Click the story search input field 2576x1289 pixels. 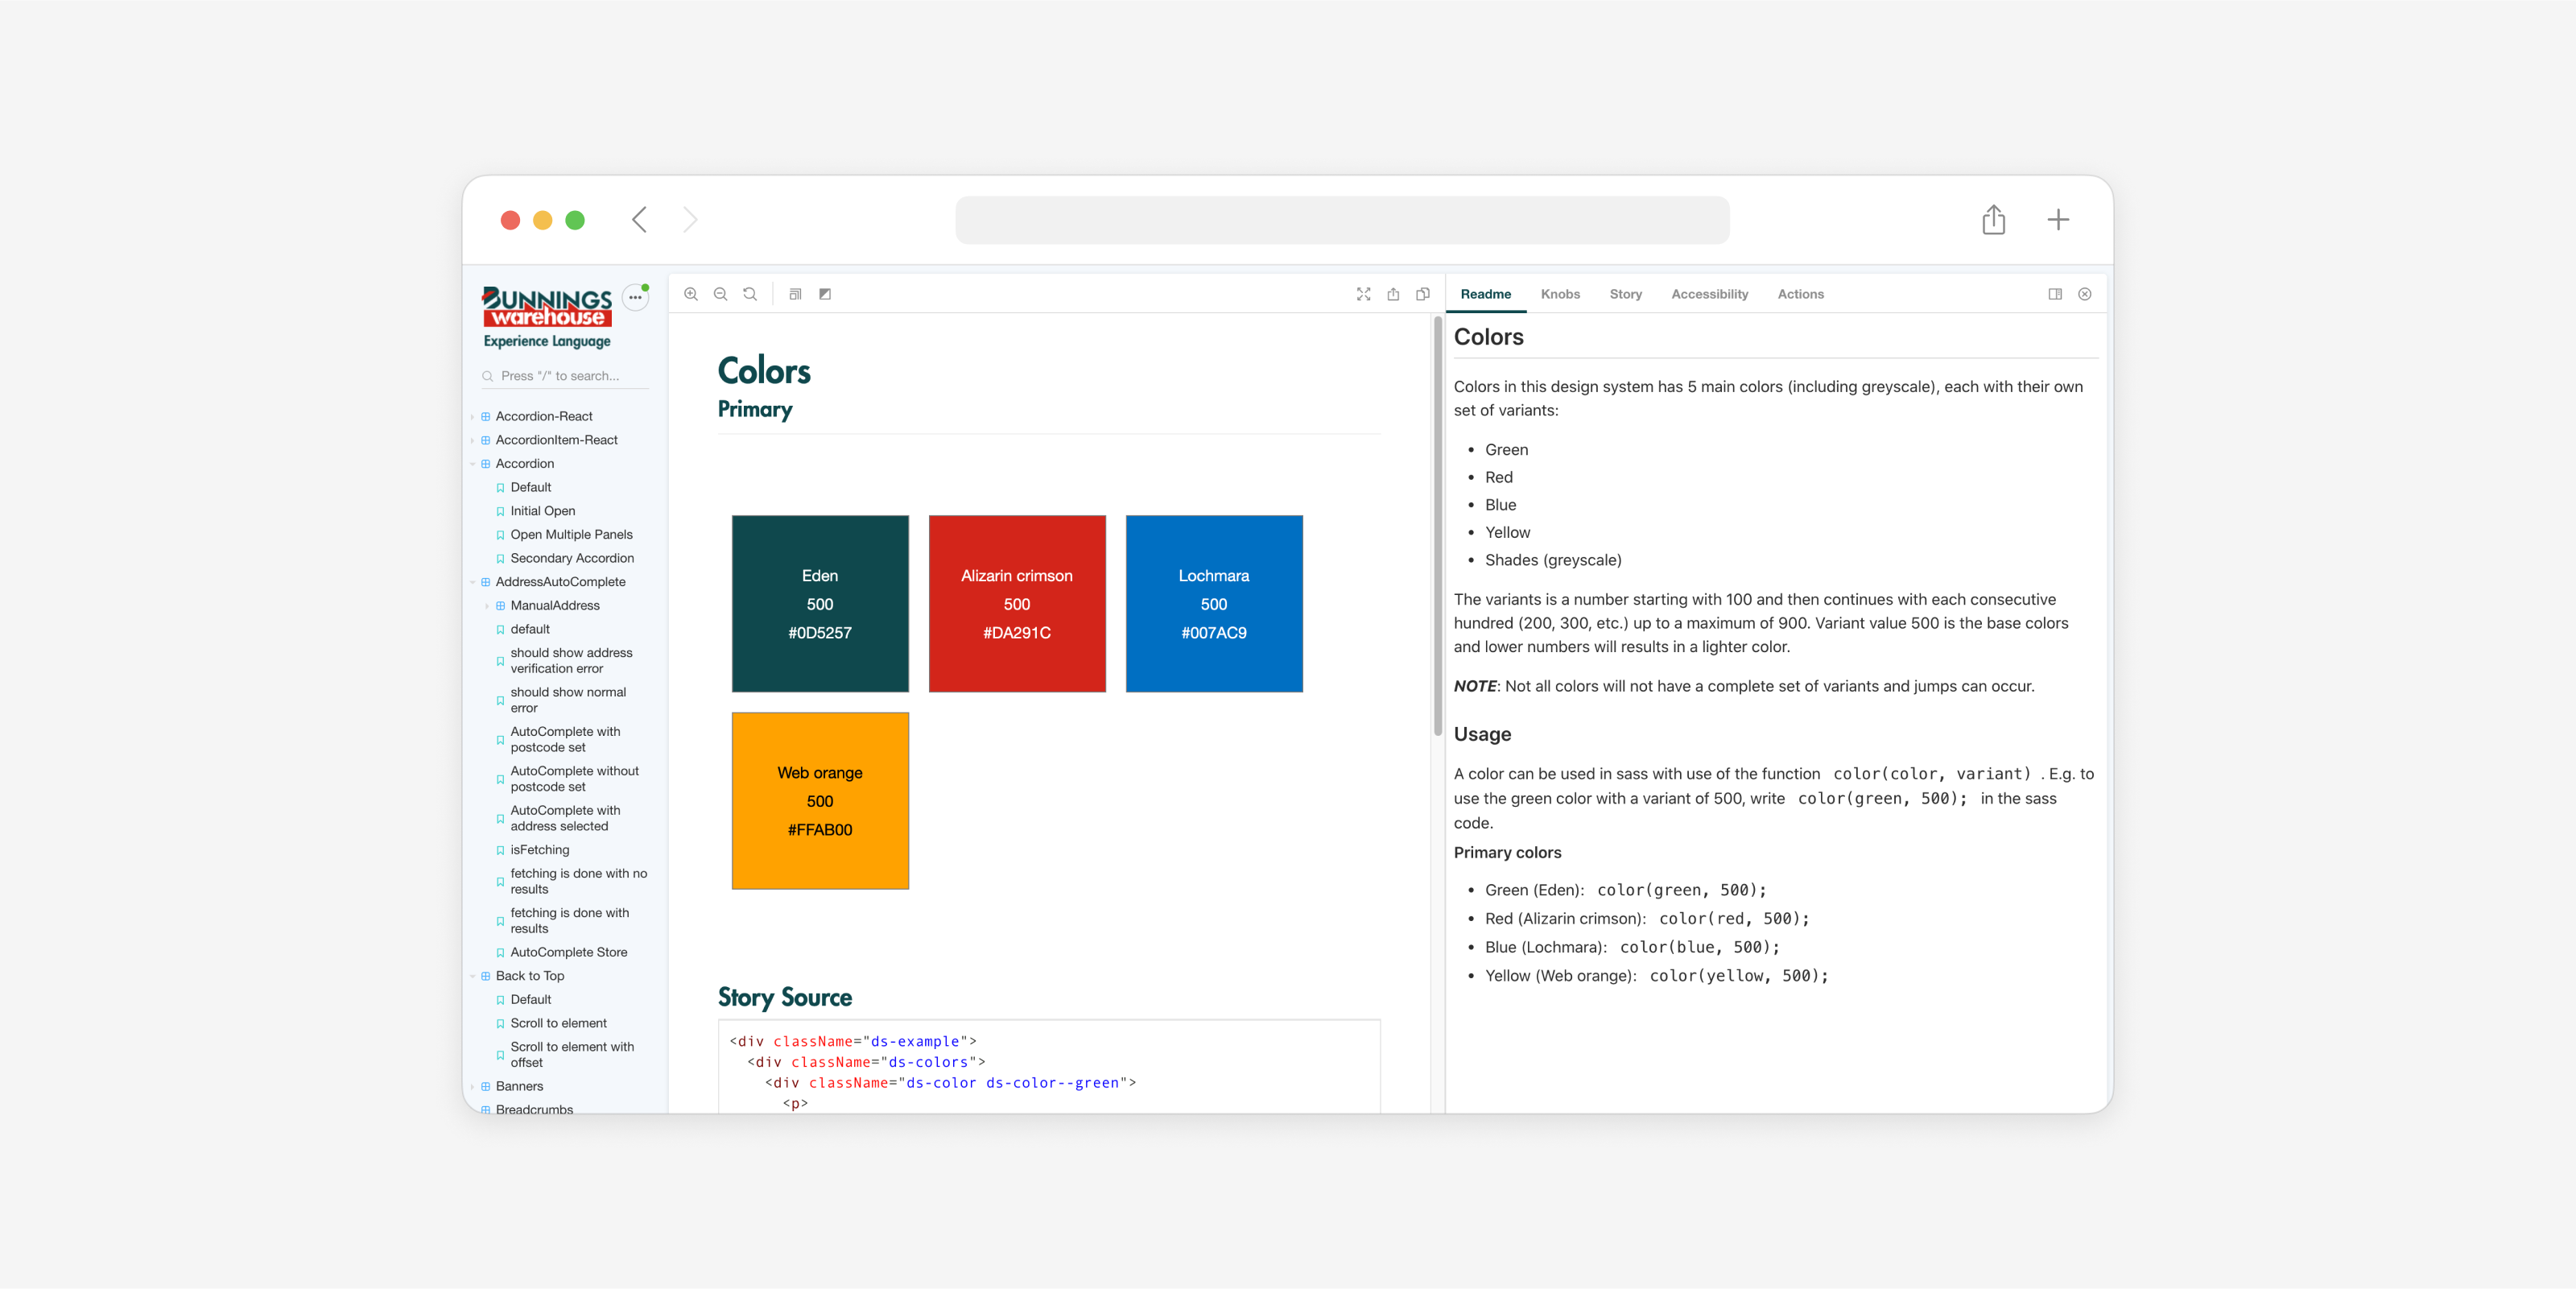(565, 376)
